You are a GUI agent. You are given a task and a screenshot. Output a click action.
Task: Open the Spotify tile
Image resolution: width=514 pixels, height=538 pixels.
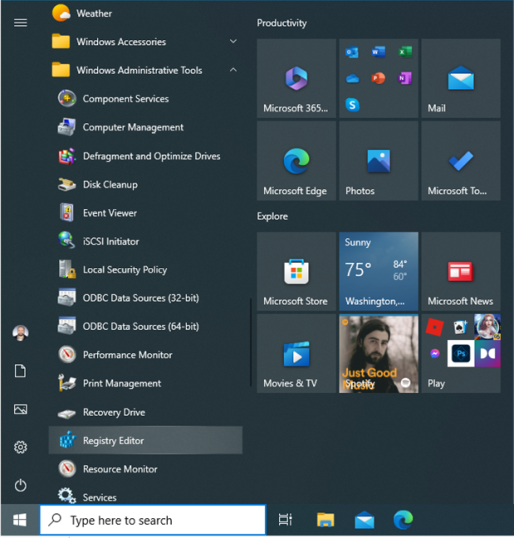379,354
